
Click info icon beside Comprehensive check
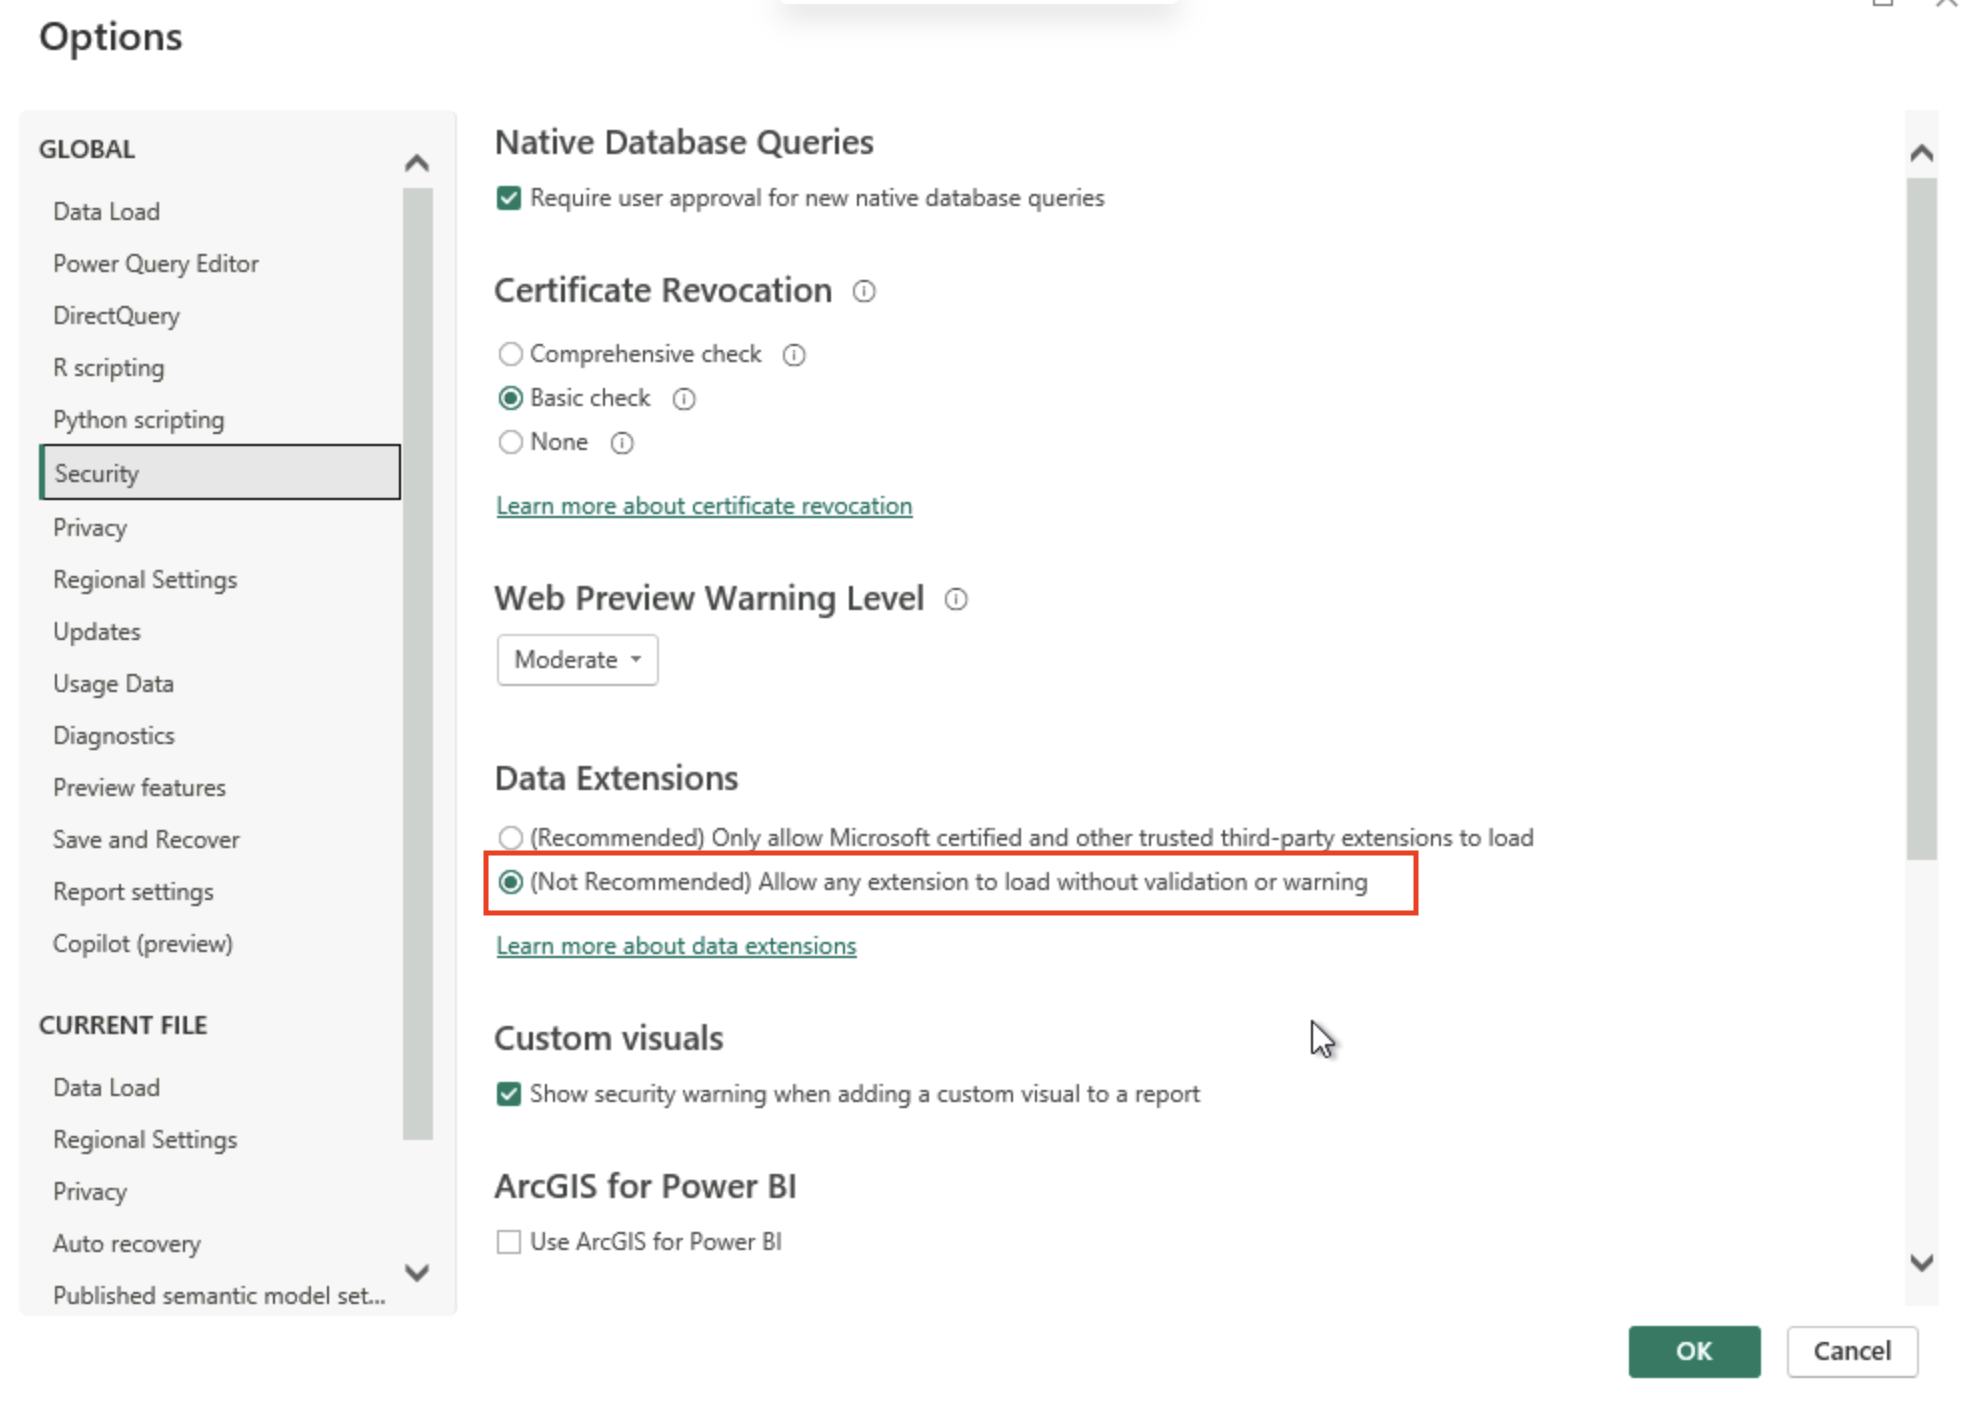point(794,355)
